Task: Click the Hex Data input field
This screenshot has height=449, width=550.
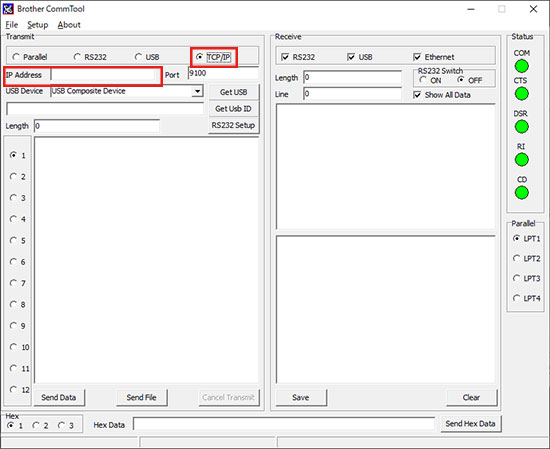Action: tap(284, 424)
